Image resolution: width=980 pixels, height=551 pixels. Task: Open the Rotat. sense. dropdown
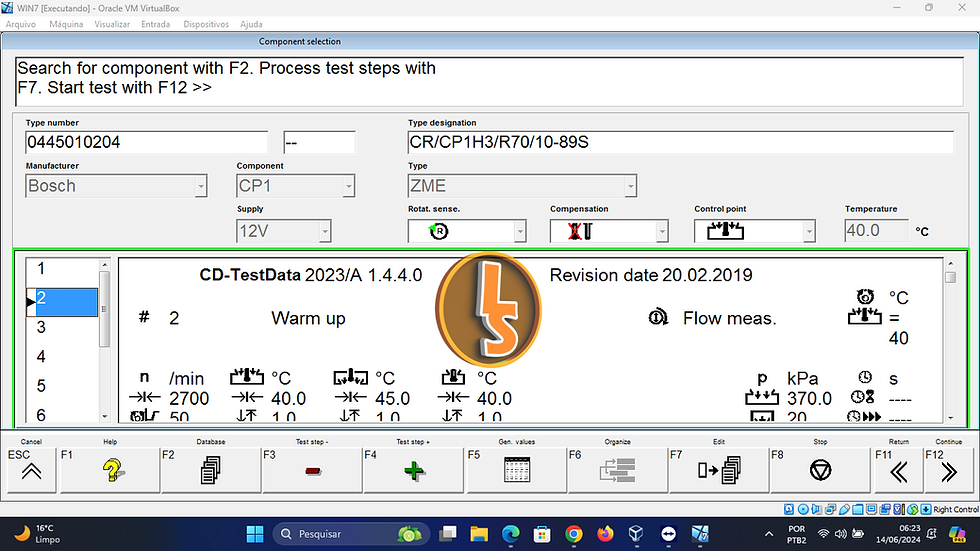[x=520, y=231]
